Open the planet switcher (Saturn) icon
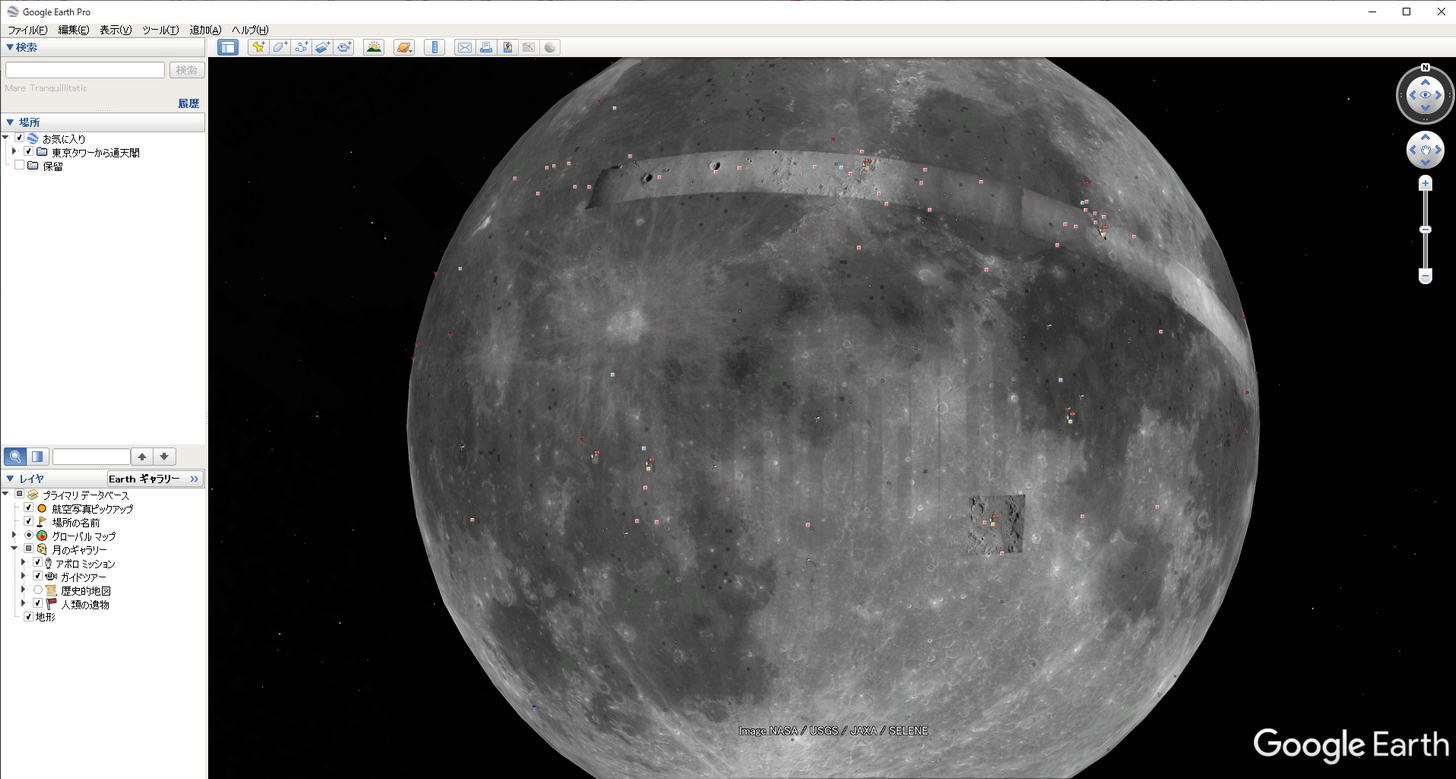 point(404,47)
